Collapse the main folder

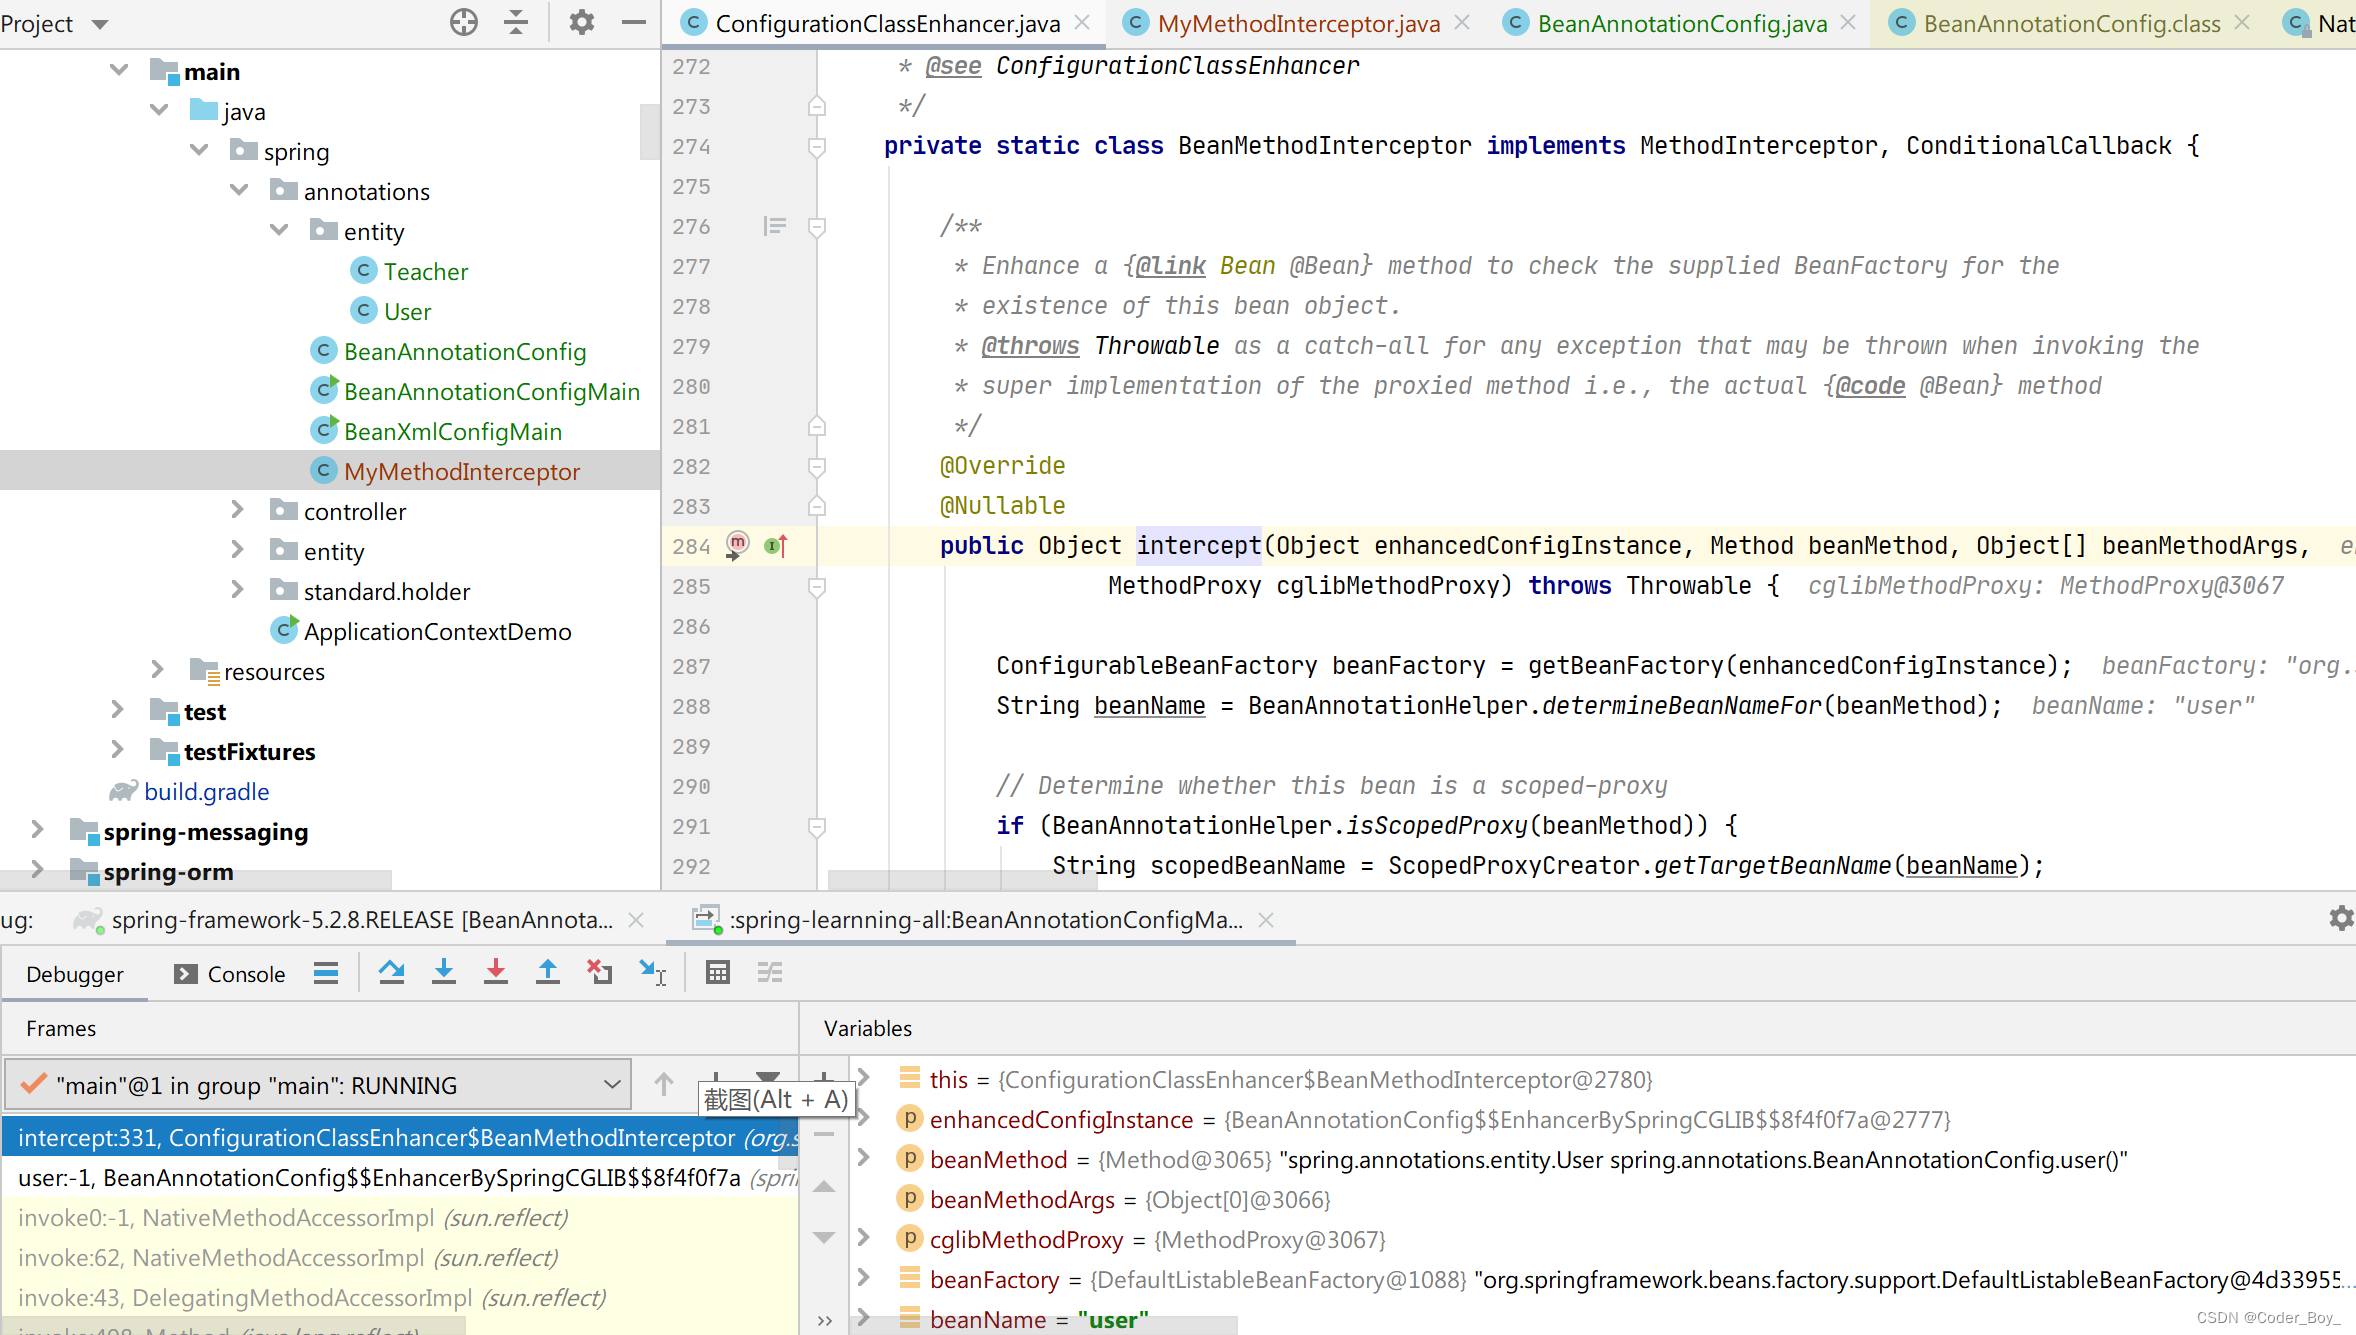[119, 70]
